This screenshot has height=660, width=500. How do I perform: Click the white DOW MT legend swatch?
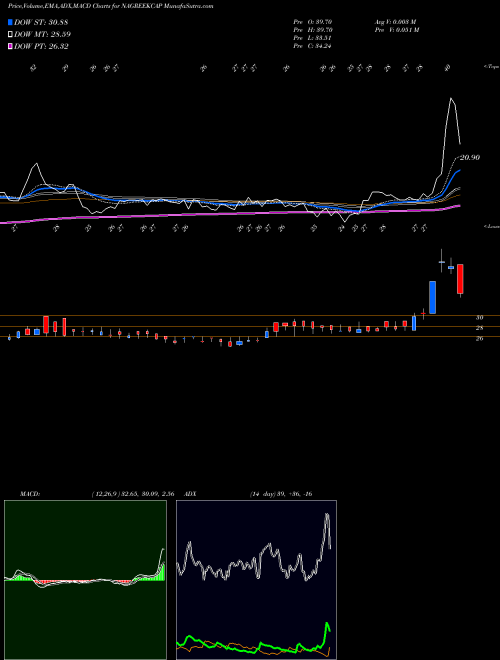(x=11, y=35)
